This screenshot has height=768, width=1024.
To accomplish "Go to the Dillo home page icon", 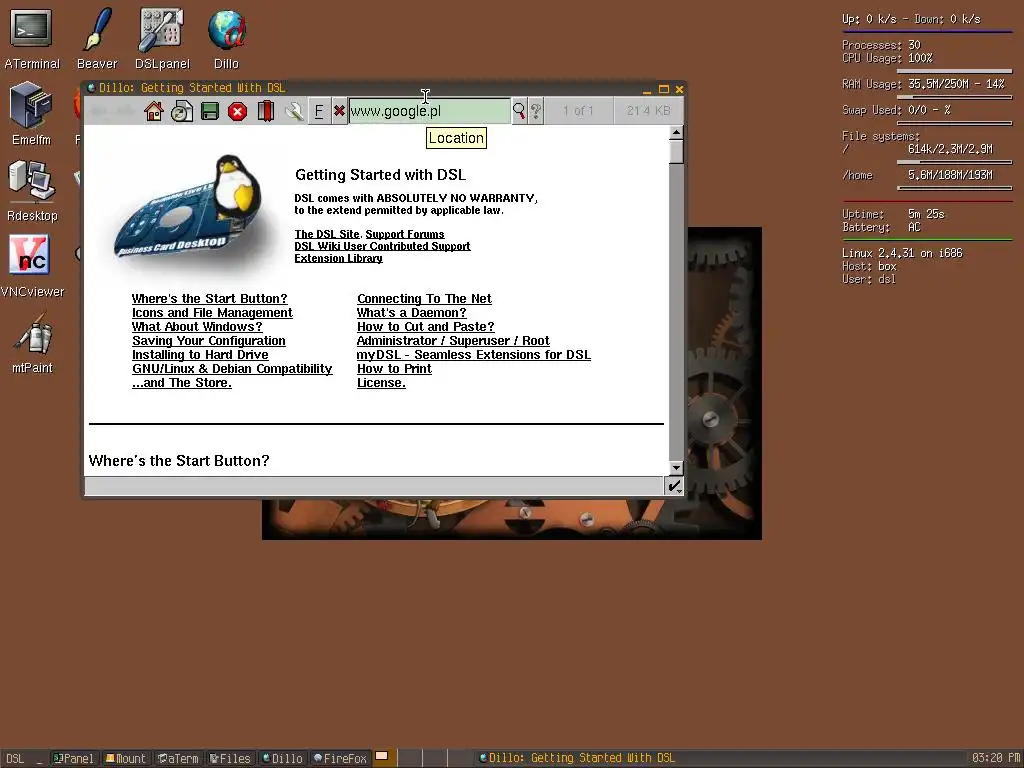I will tap(154, 111).
